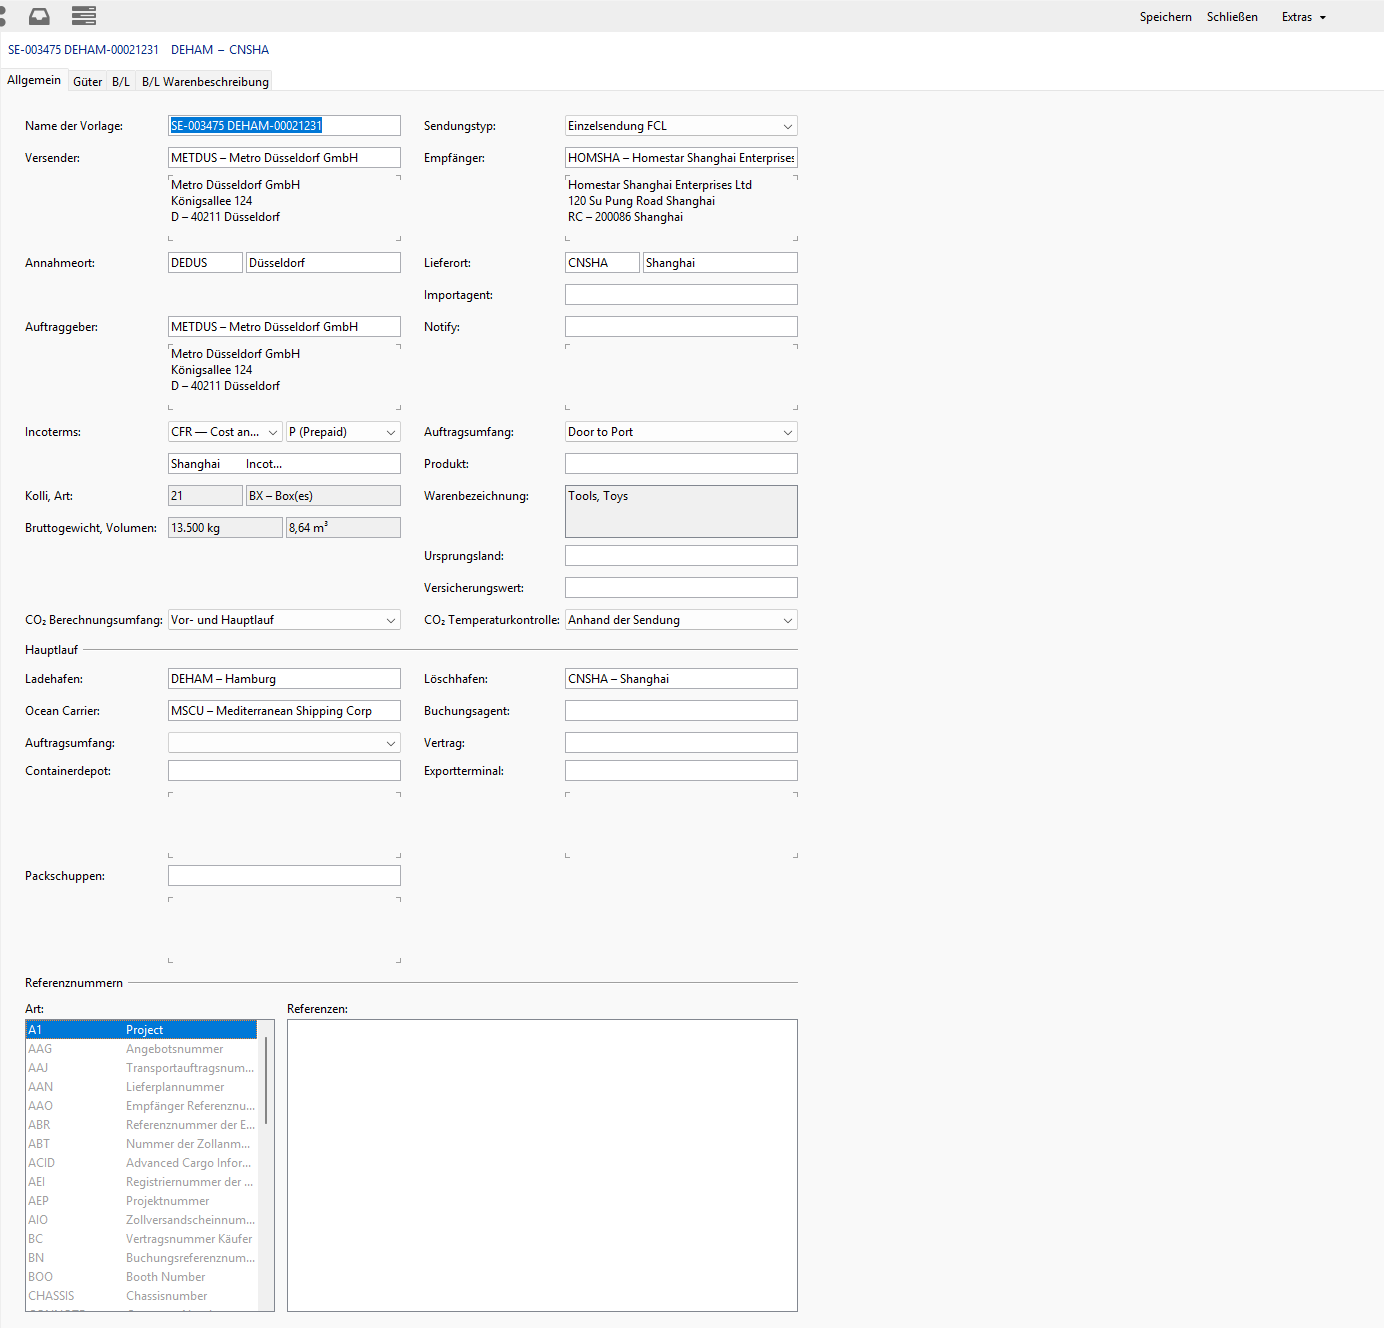Click the partially visible share icon
The height and width of the screenshot is (1328, 1384).
3,16
